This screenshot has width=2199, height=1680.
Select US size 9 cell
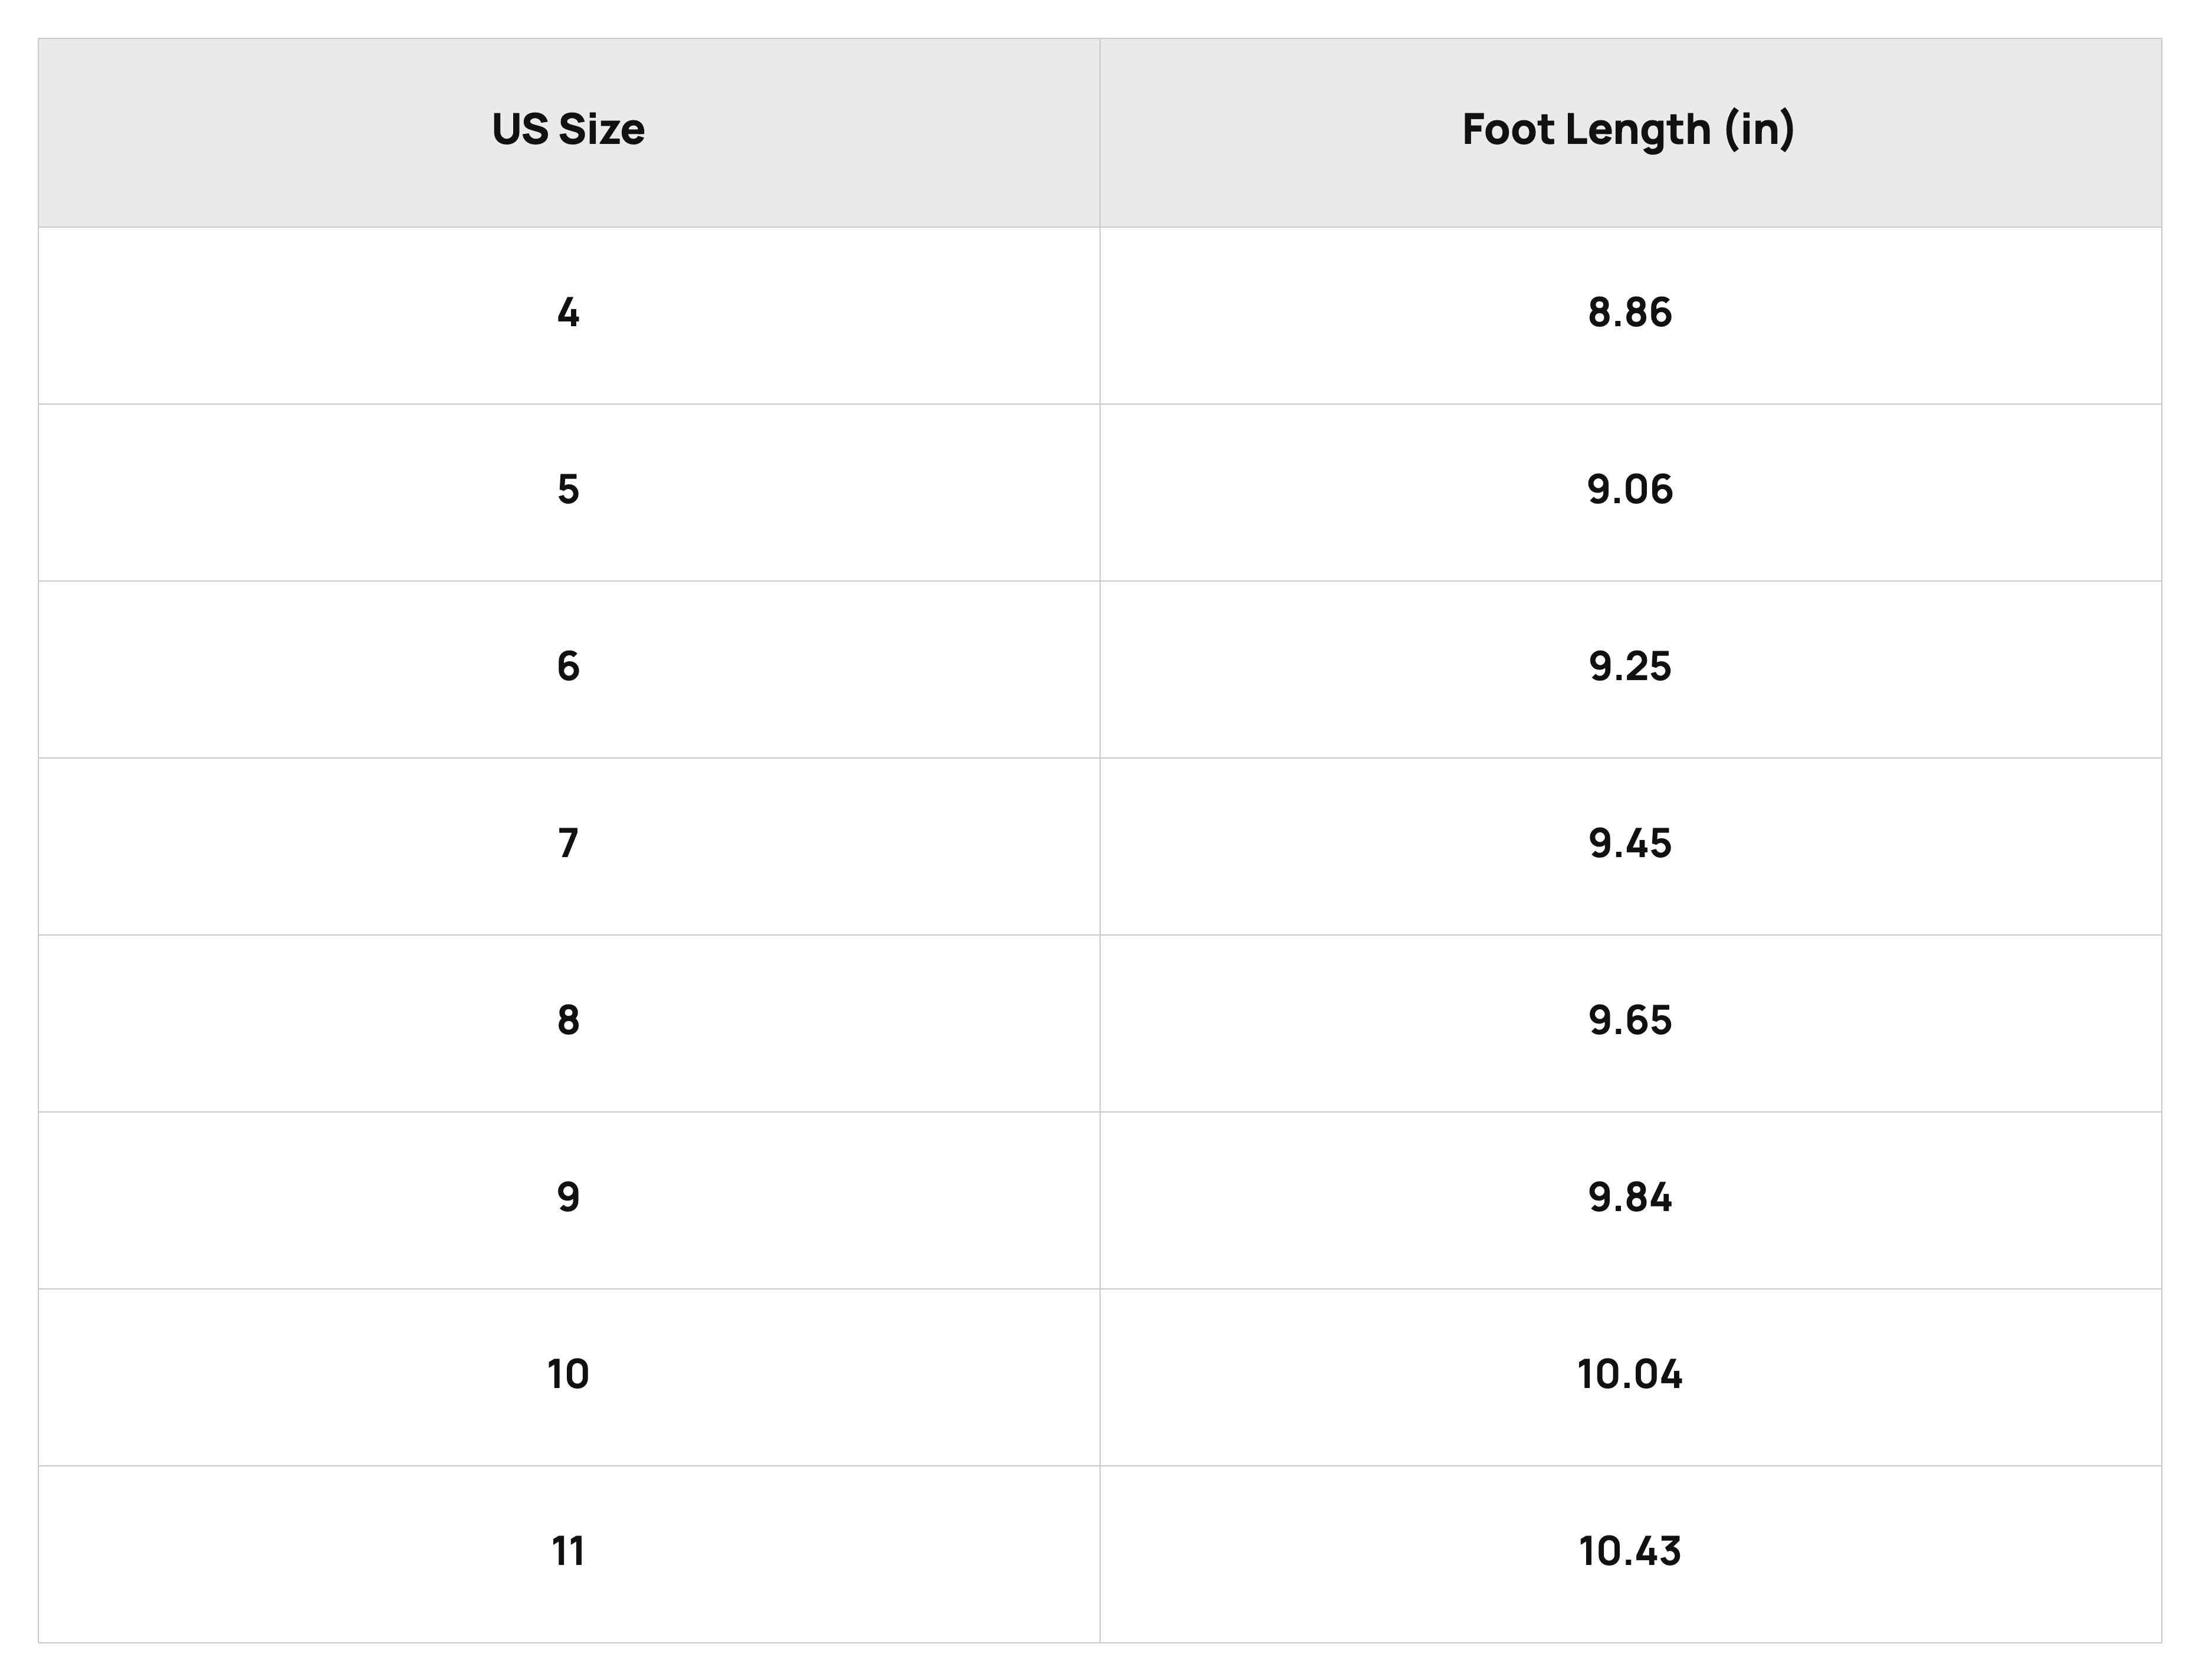(568, 1200)
